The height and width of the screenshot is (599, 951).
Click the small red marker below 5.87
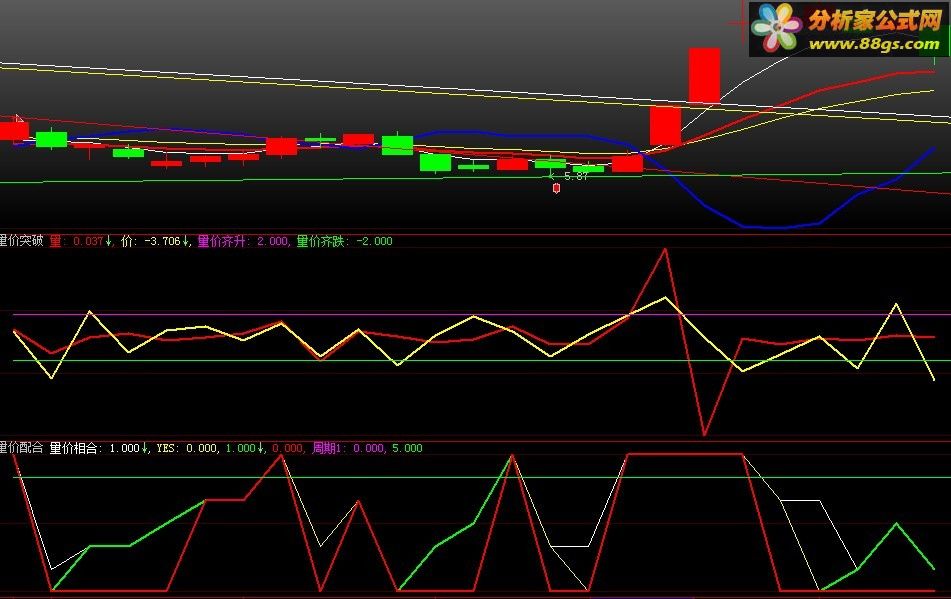[556, 189]
